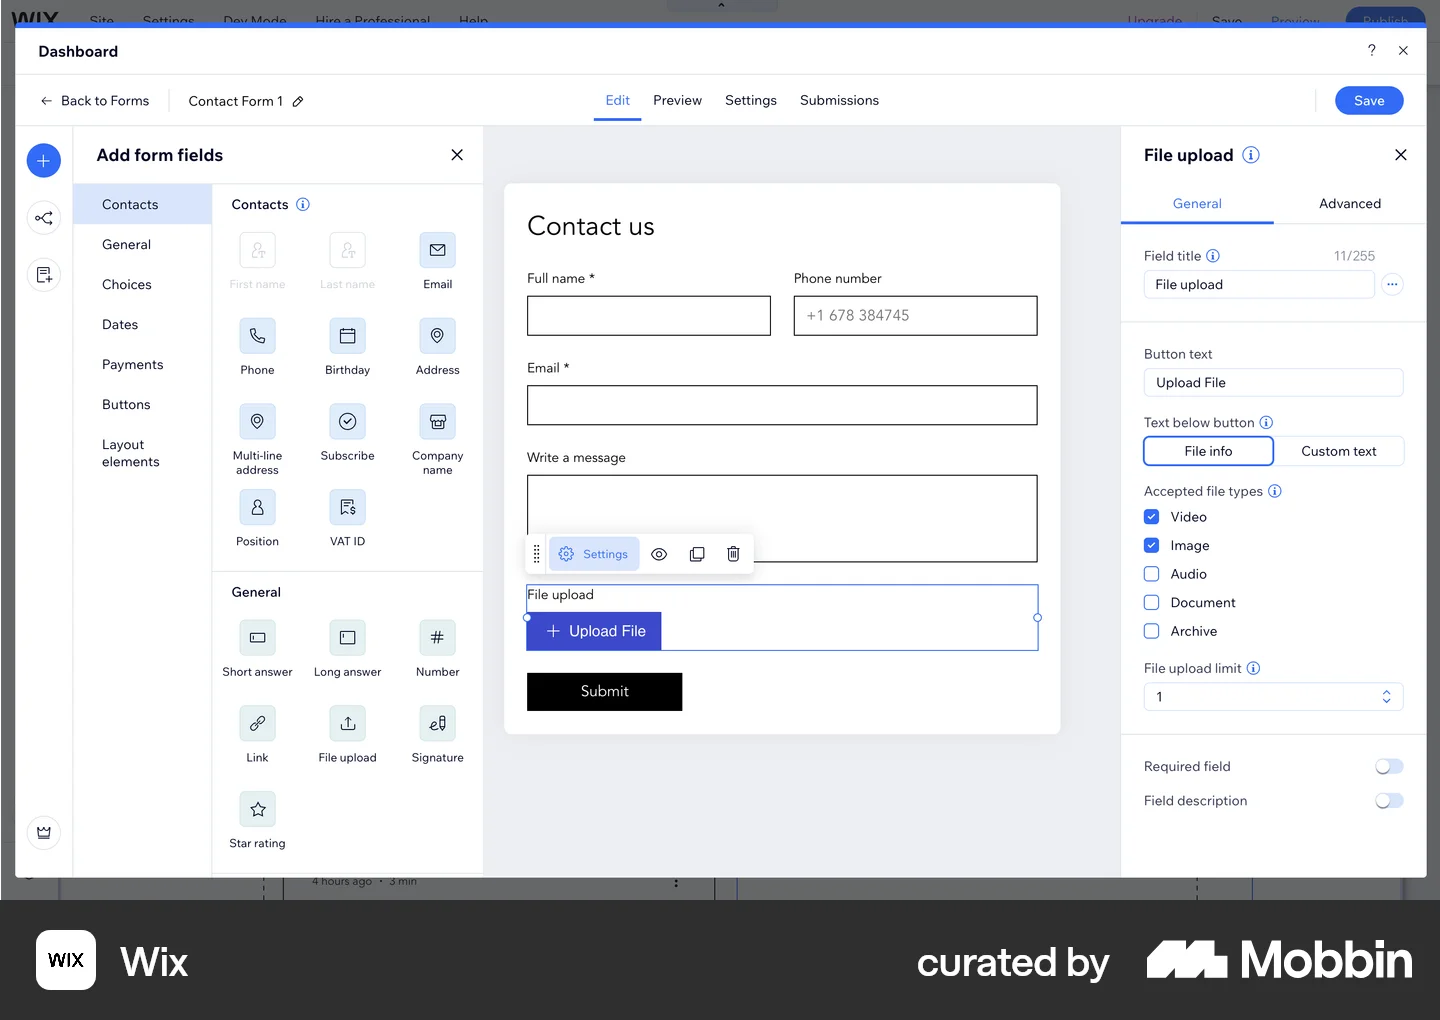
Task: Click the Upload File form button
Action: [x=594, y=631]
